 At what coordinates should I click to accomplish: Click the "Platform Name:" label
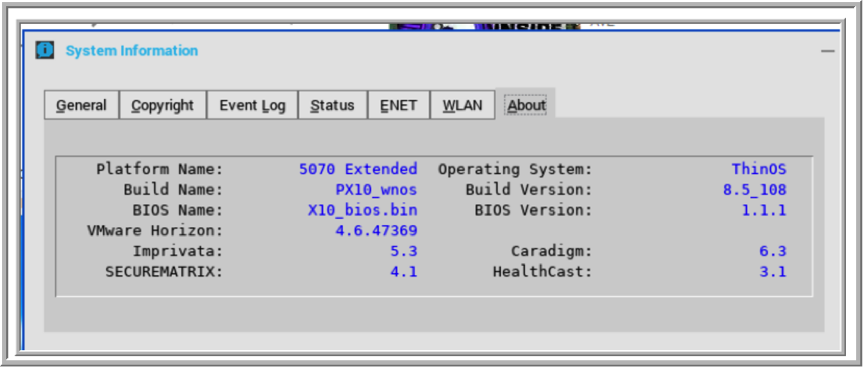(160, 169)
